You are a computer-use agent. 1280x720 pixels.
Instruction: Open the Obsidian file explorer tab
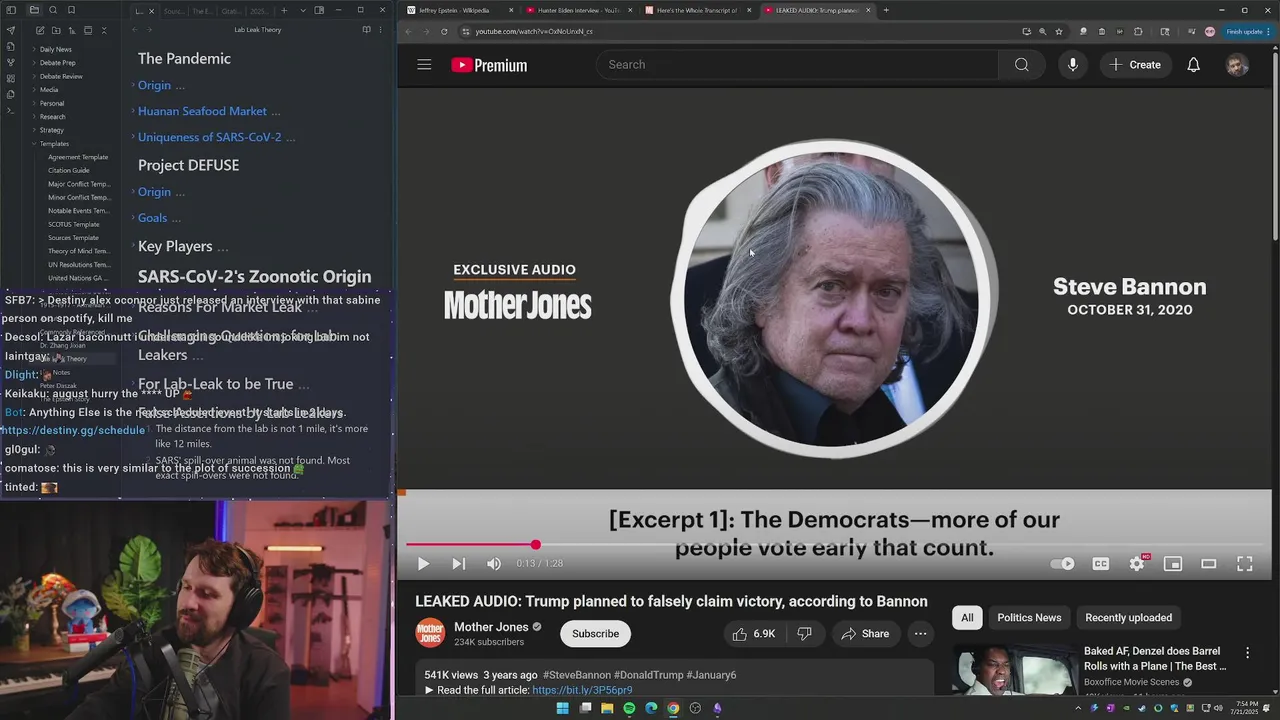point(33,10)
